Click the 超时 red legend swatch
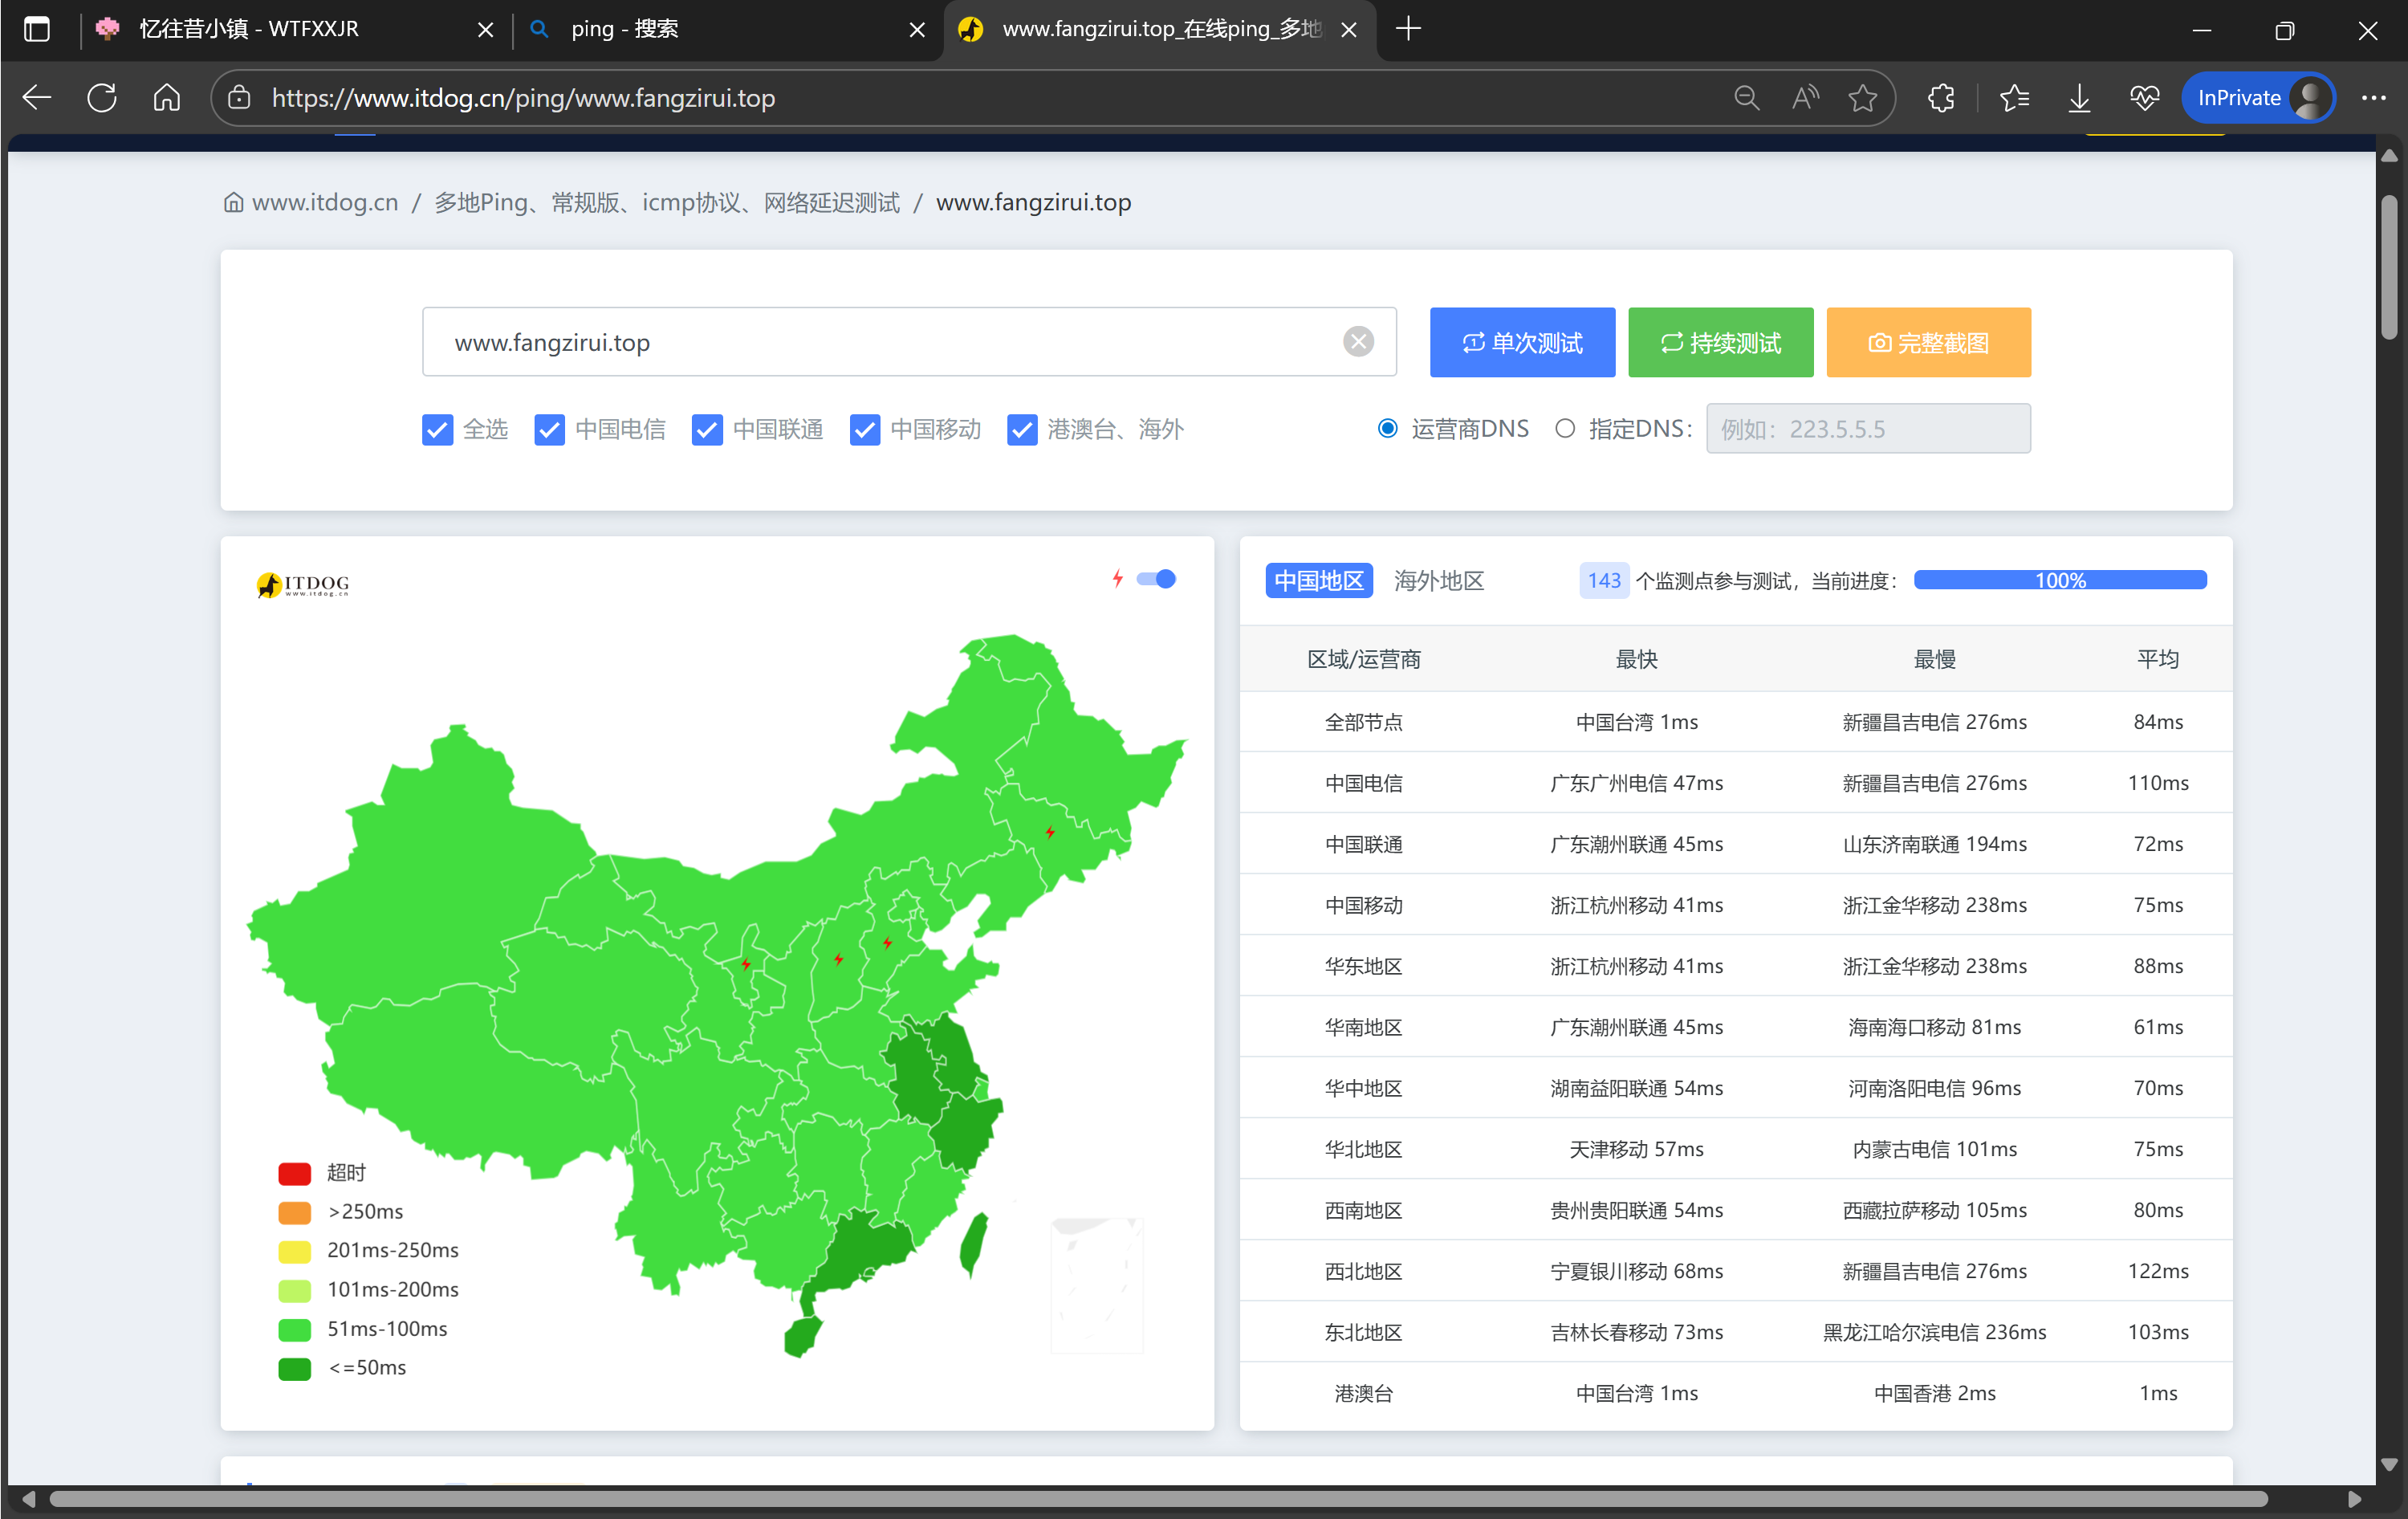The height and width of the screenshot is (1519, 2408). [x=294, y=1173]
